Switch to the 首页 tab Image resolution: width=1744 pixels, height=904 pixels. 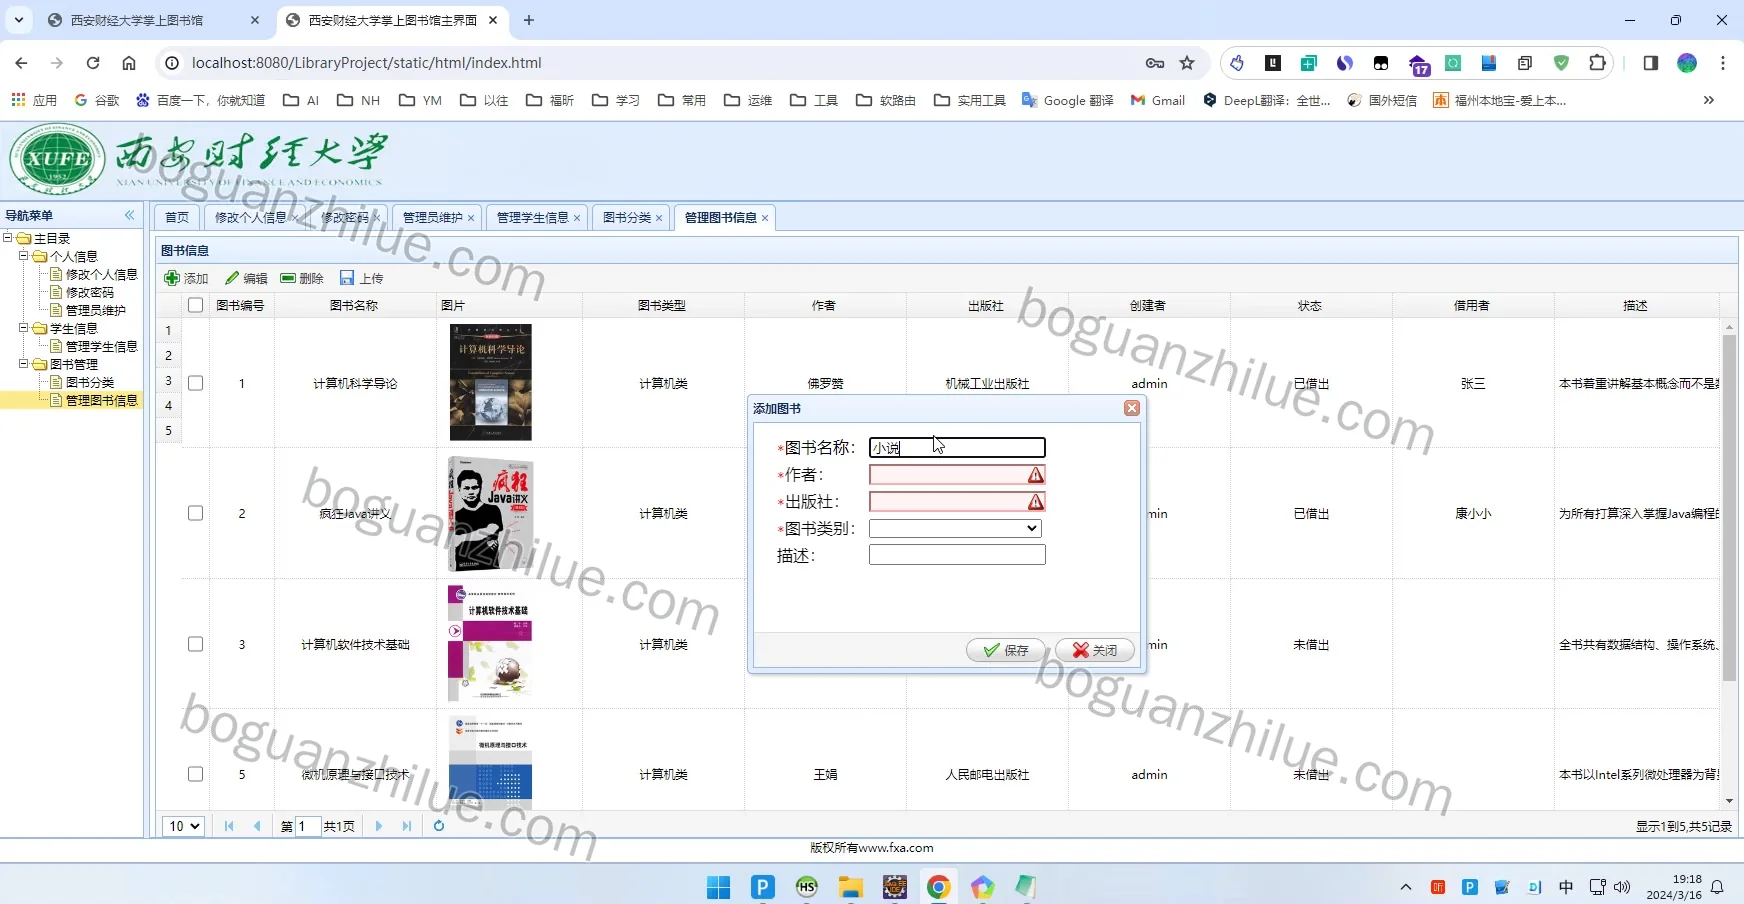tap(177, 217)
